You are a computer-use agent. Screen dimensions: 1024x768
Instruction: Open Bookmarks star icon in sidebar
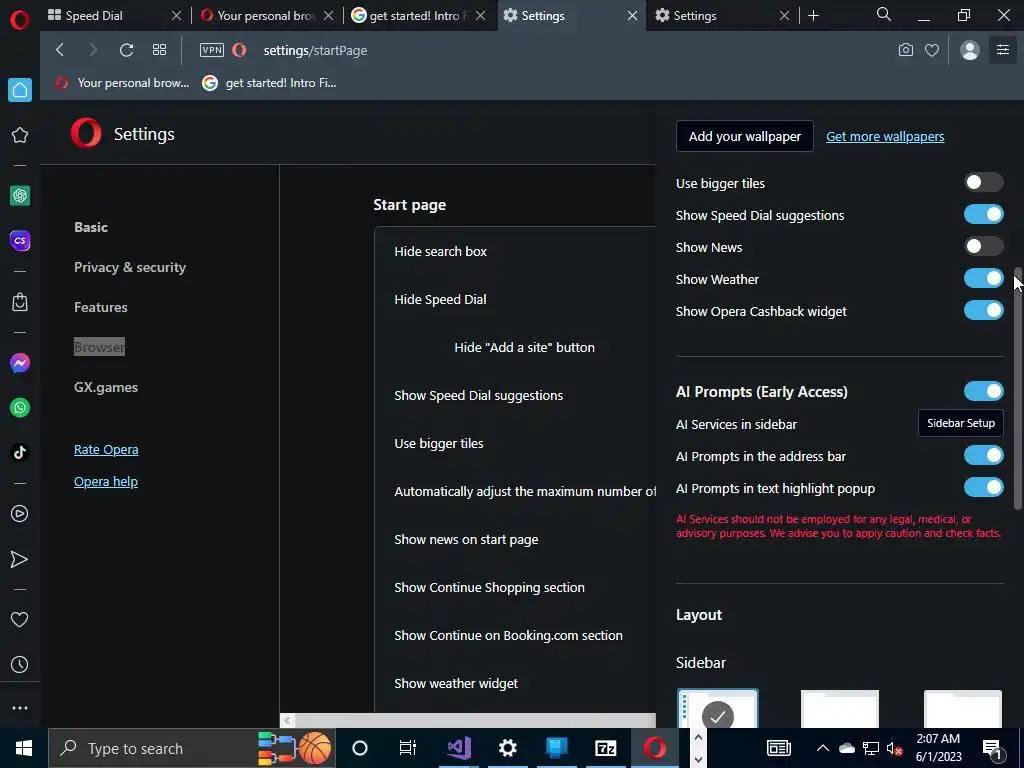[20, 135]
